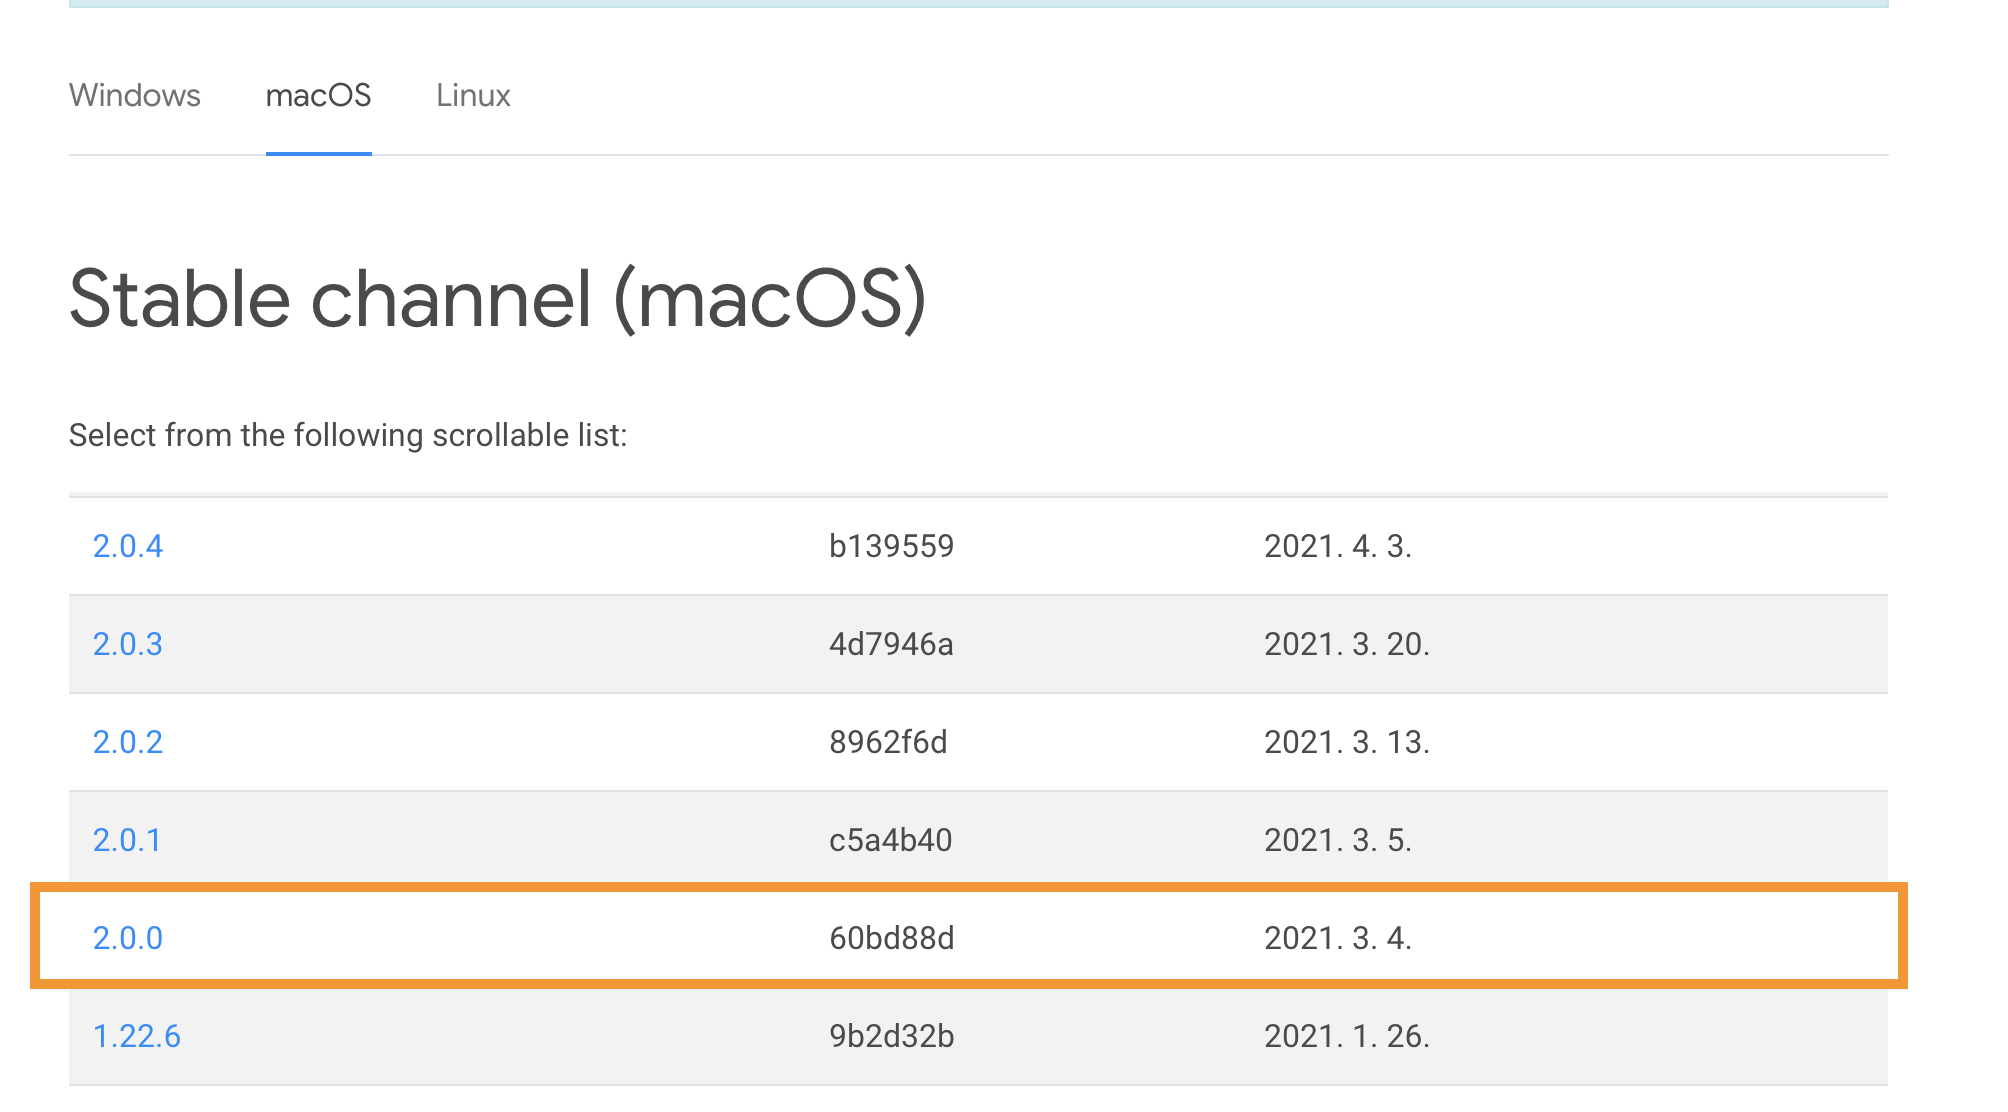
Task: Click the 1.22.6 version link
Action: coord(137,1036)
